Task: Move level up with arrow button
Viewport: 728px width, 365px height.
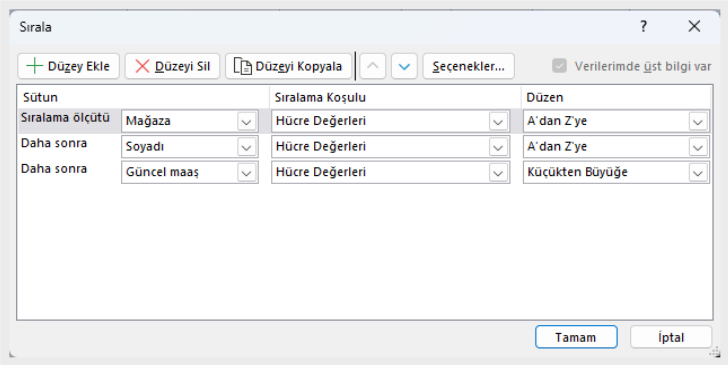Action: point(372,66)
